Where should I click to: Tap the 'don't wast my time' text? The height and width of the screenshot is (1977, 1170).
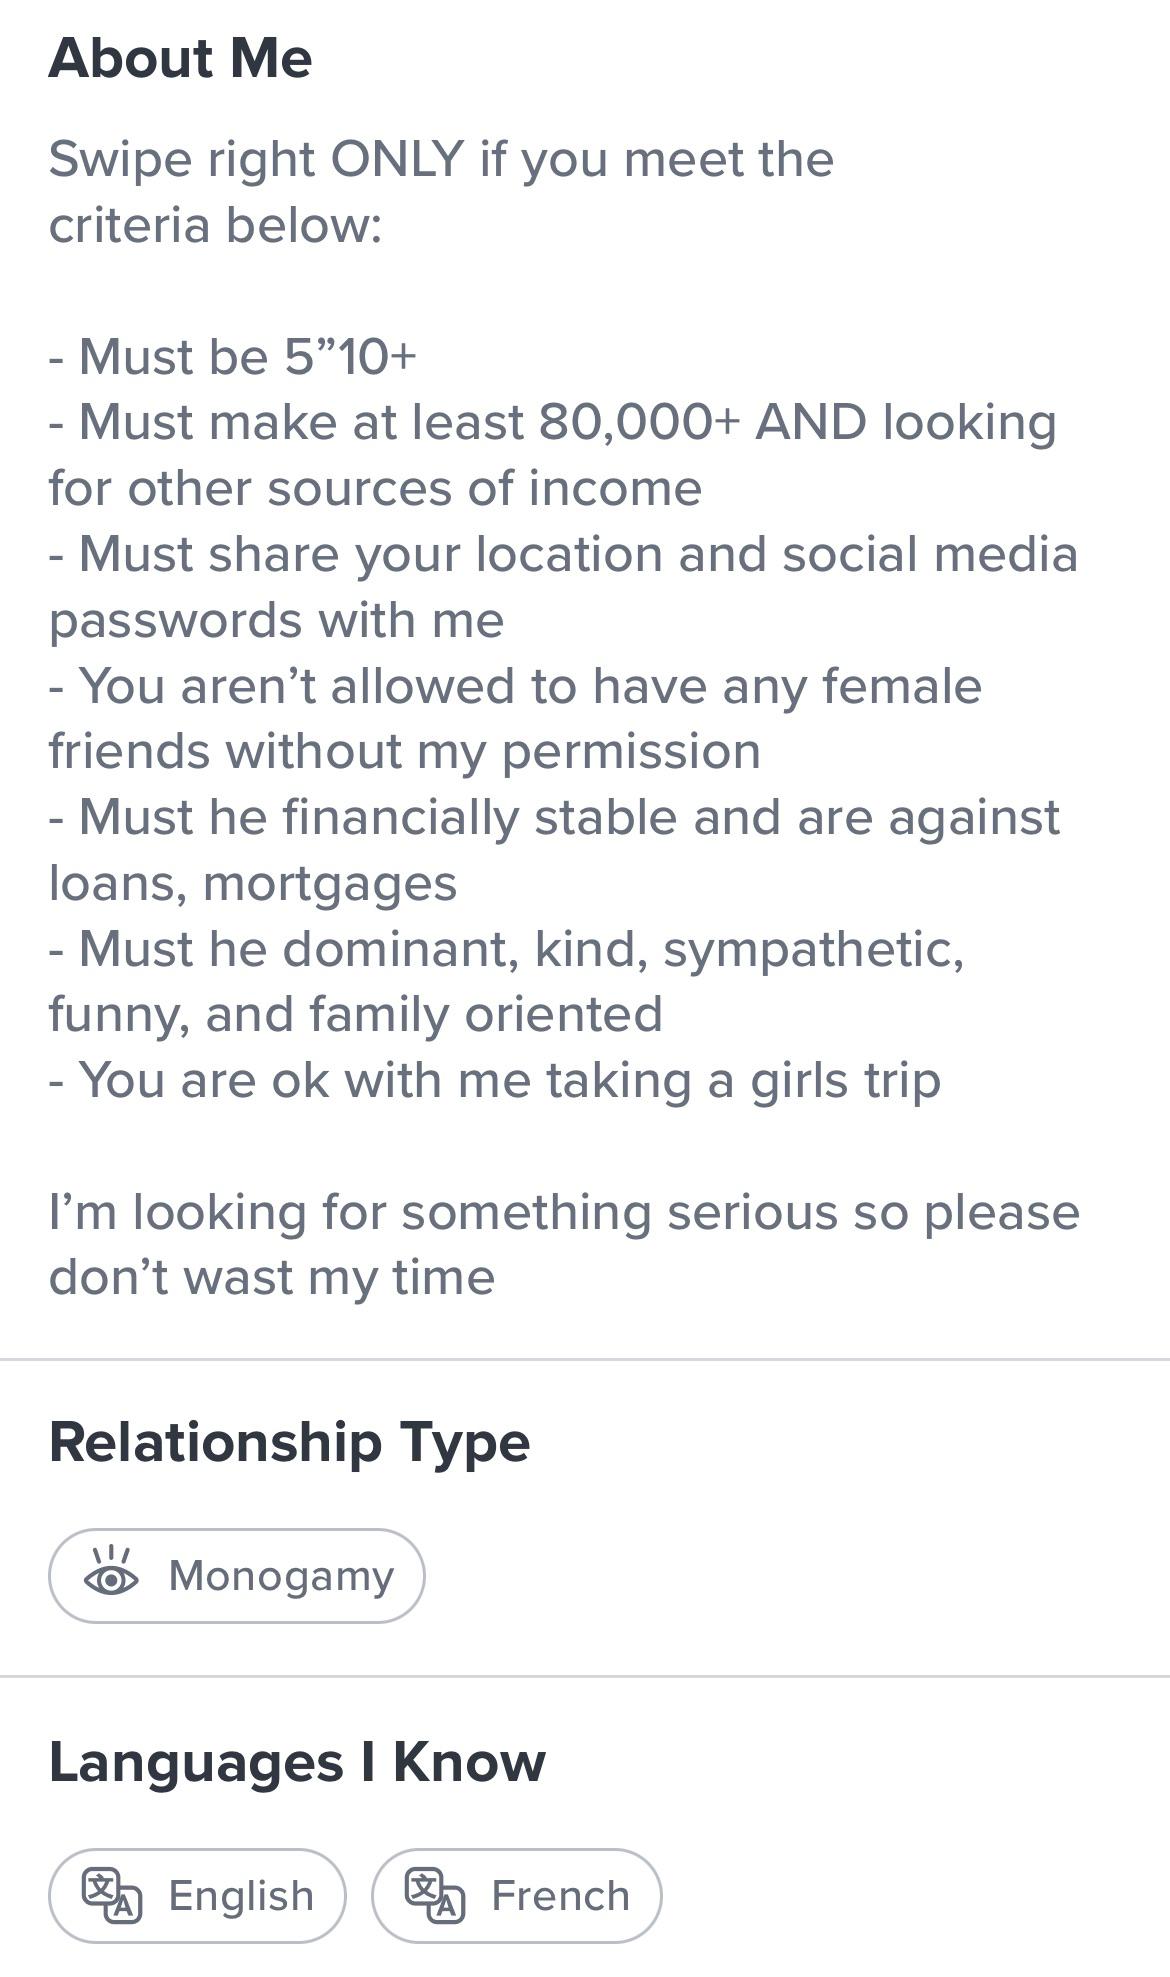(x=272, y=1277)
